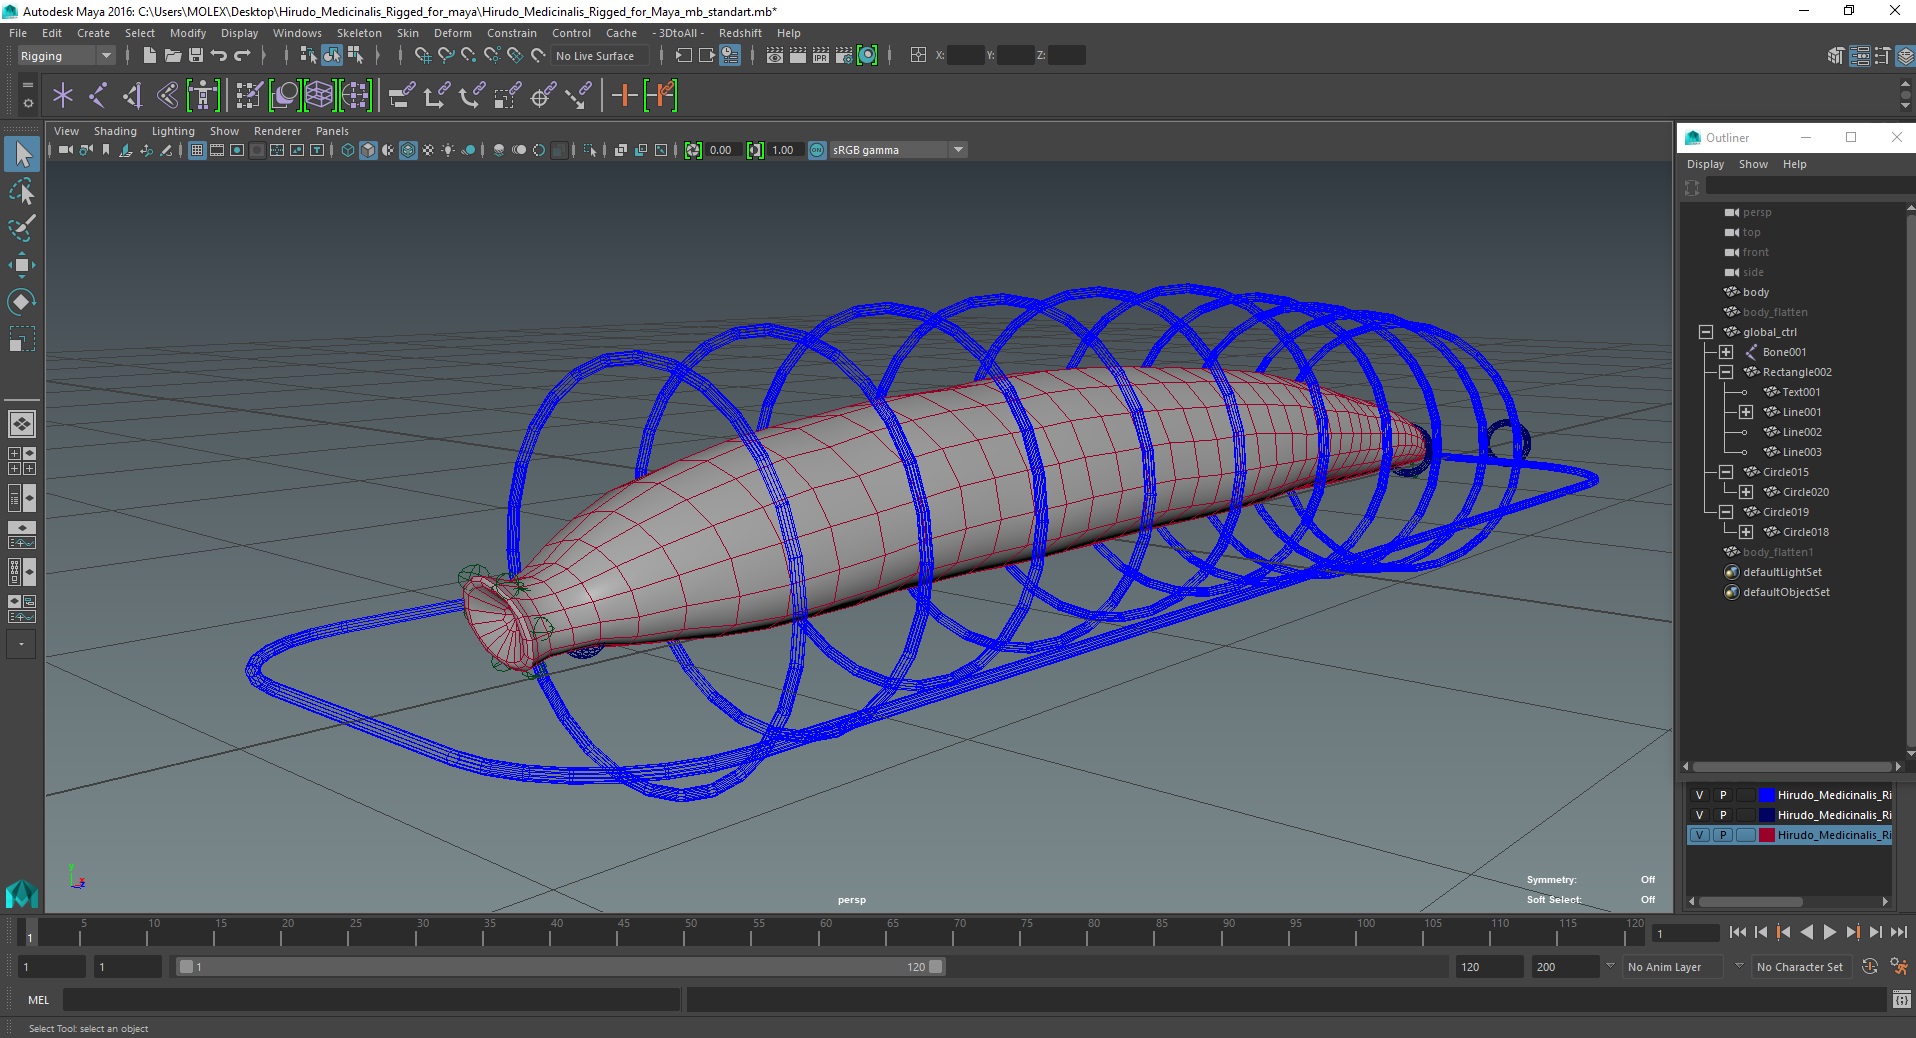Click the orange Set Key shelf icon
The width and height of the screenshot is (1916, 1038).
624,96
